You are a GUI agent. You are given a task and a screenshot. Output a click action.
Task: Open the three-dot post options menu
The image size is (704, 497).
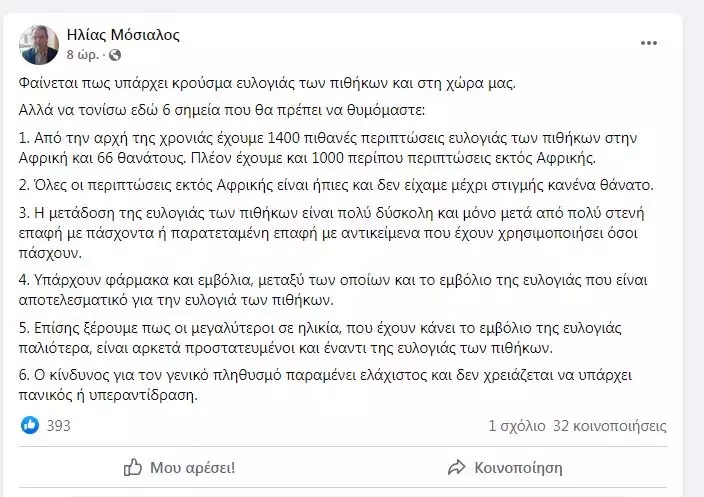click(649, 43)
